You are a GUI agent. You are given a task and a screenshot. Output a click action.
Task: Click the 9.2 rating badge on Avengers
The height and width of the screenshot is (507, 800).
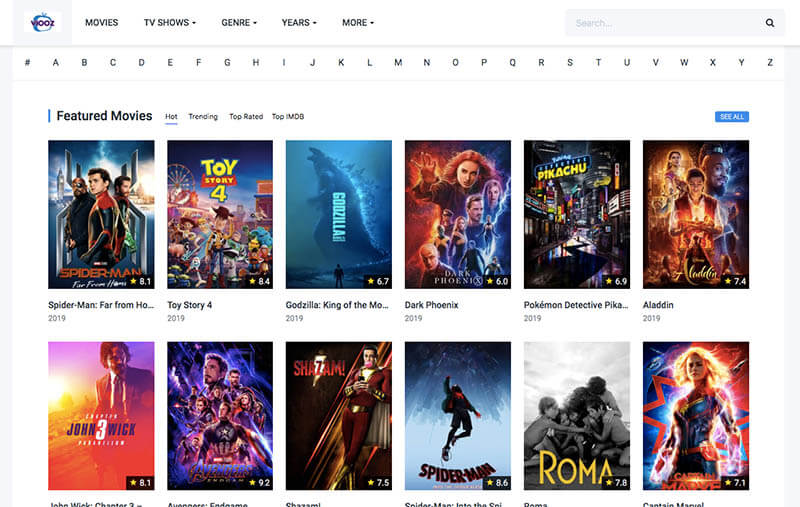coord(259,483)
